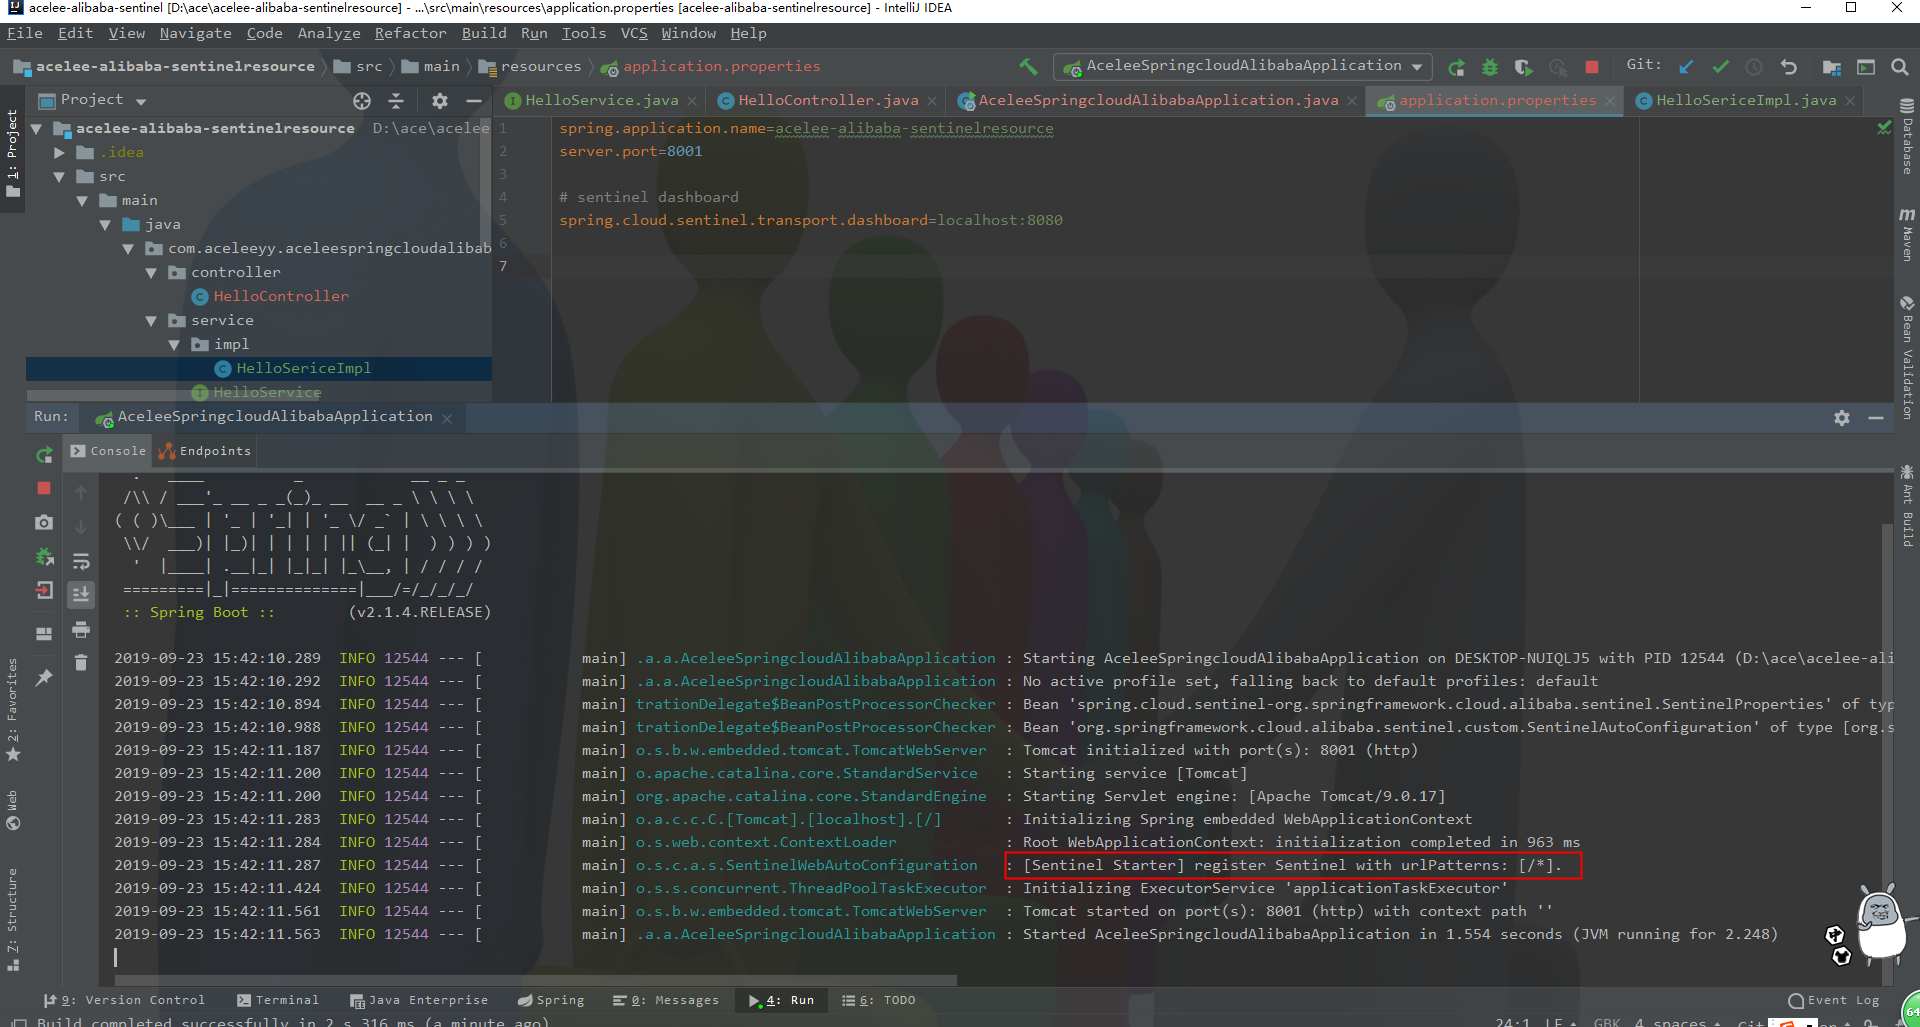Image resolution: width=1920 pixels, height=1027 pixels.
Task: Open the Terminal tool window
Action: point(277,1000)
